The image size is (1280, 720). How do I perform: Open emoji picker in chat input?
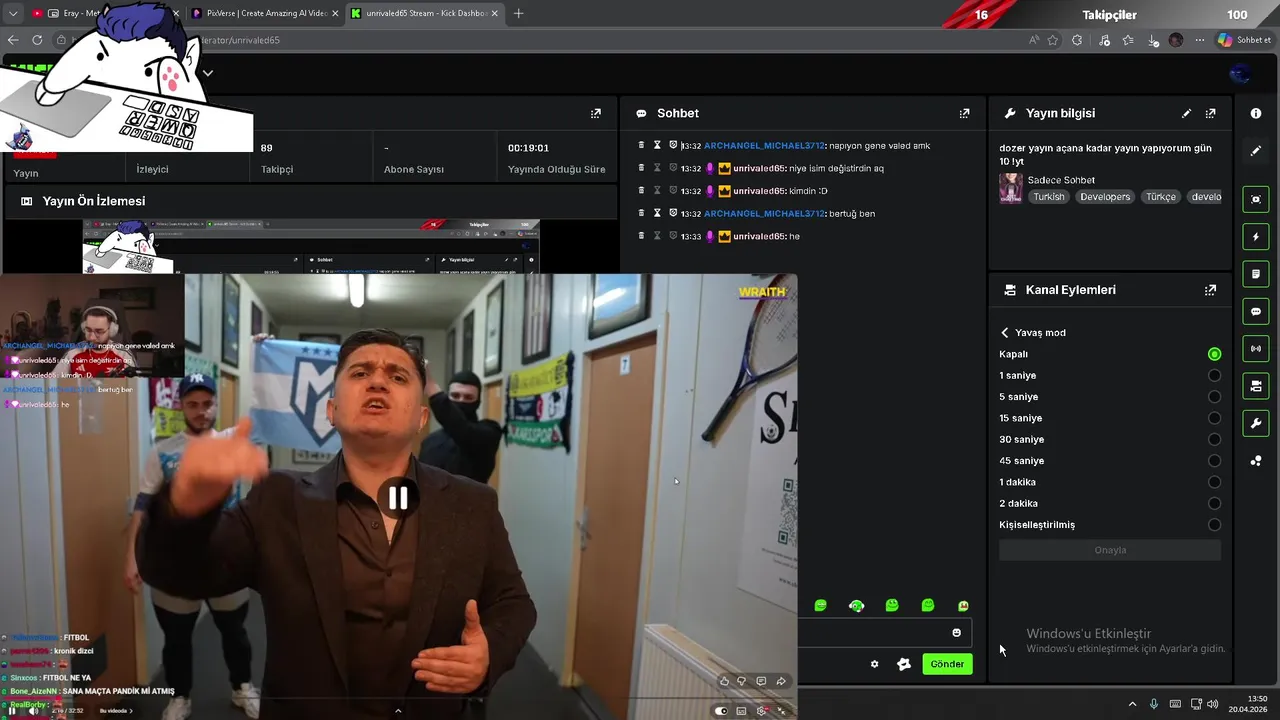click(x=956, y=632)
